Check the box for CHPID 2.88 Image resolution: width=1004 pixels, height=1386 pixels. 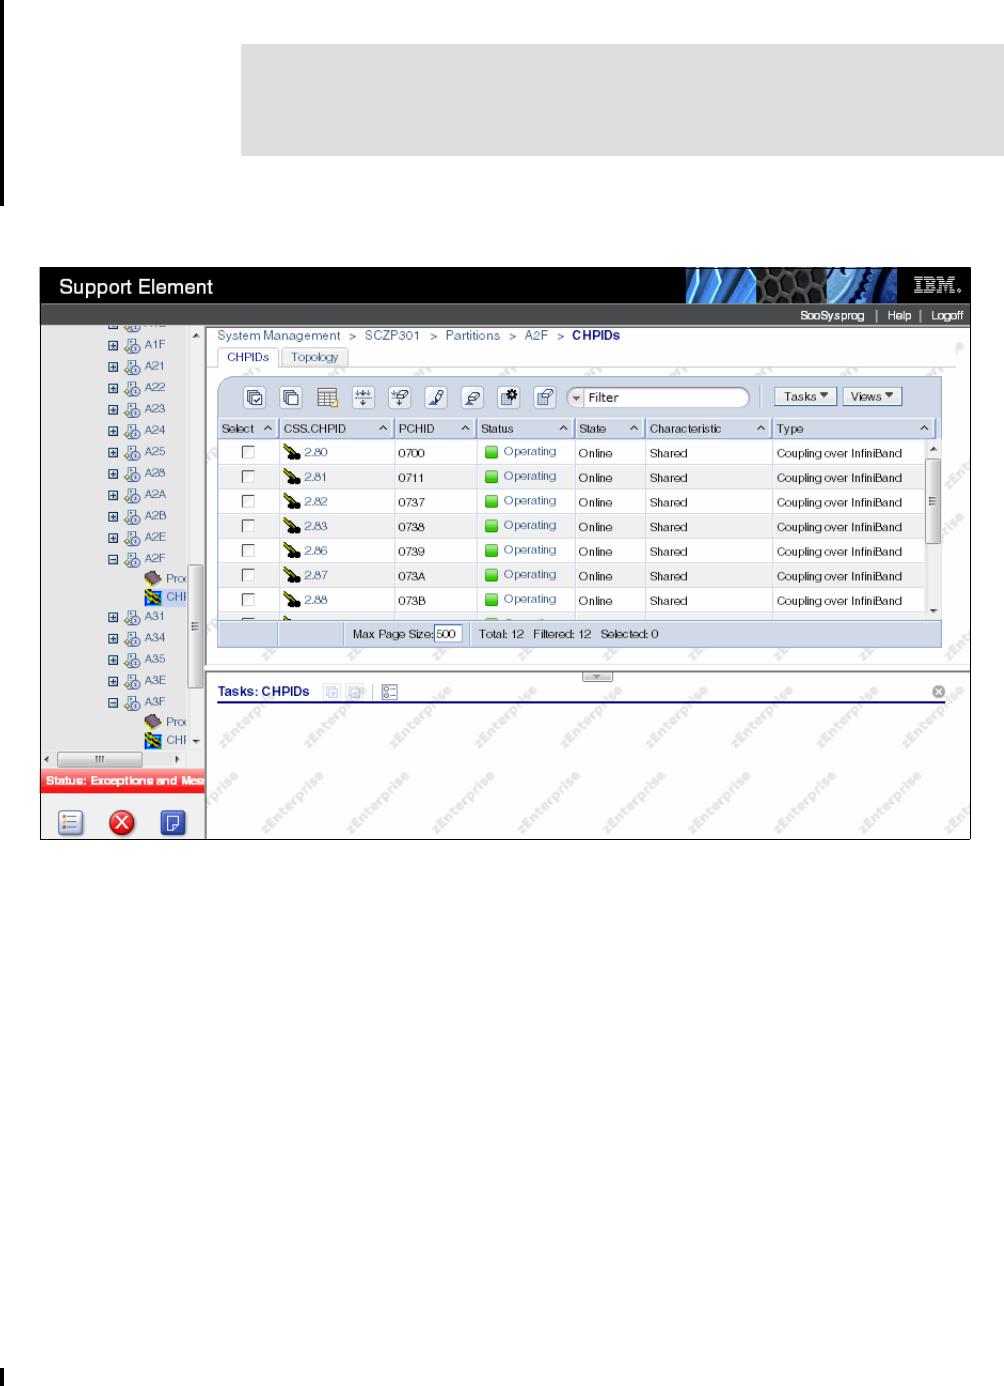point(248,600)
